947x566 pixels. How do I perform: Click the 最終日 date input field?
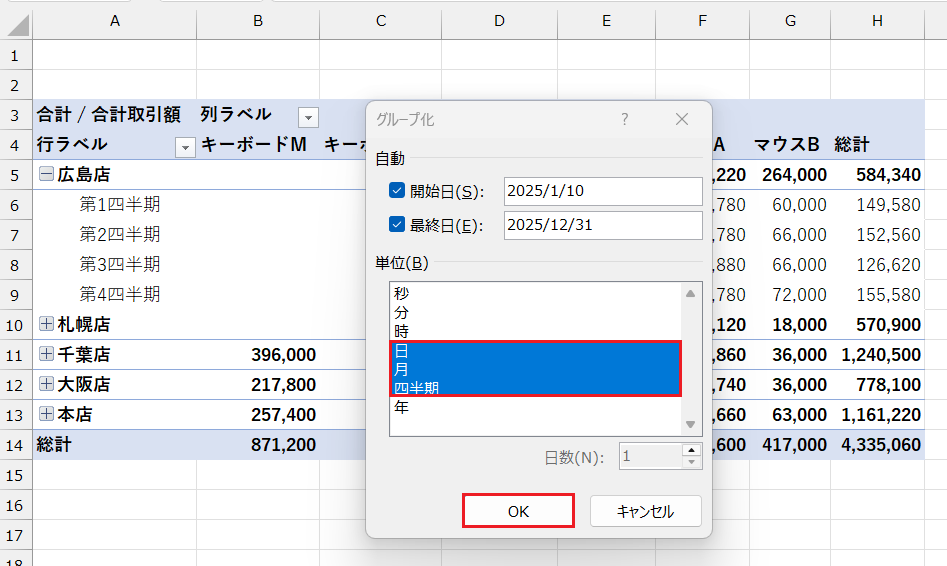[x=603, y=225]
